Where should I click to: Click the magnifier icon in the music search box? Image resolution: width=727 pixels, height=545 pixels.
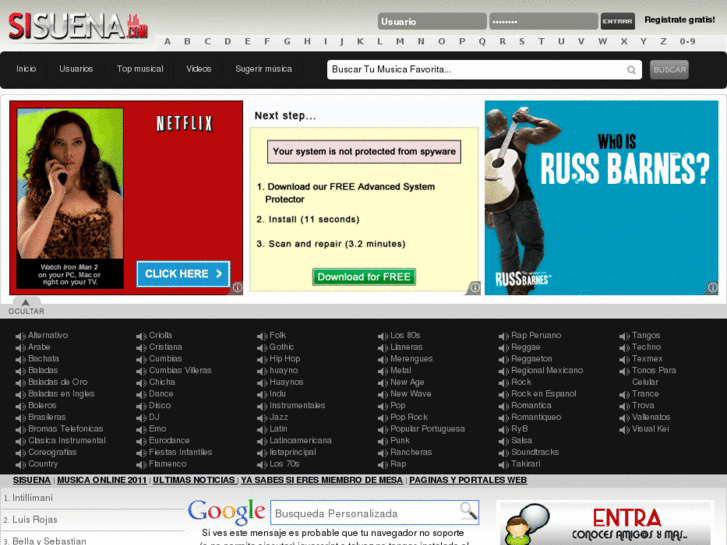(x=631, y=70)
